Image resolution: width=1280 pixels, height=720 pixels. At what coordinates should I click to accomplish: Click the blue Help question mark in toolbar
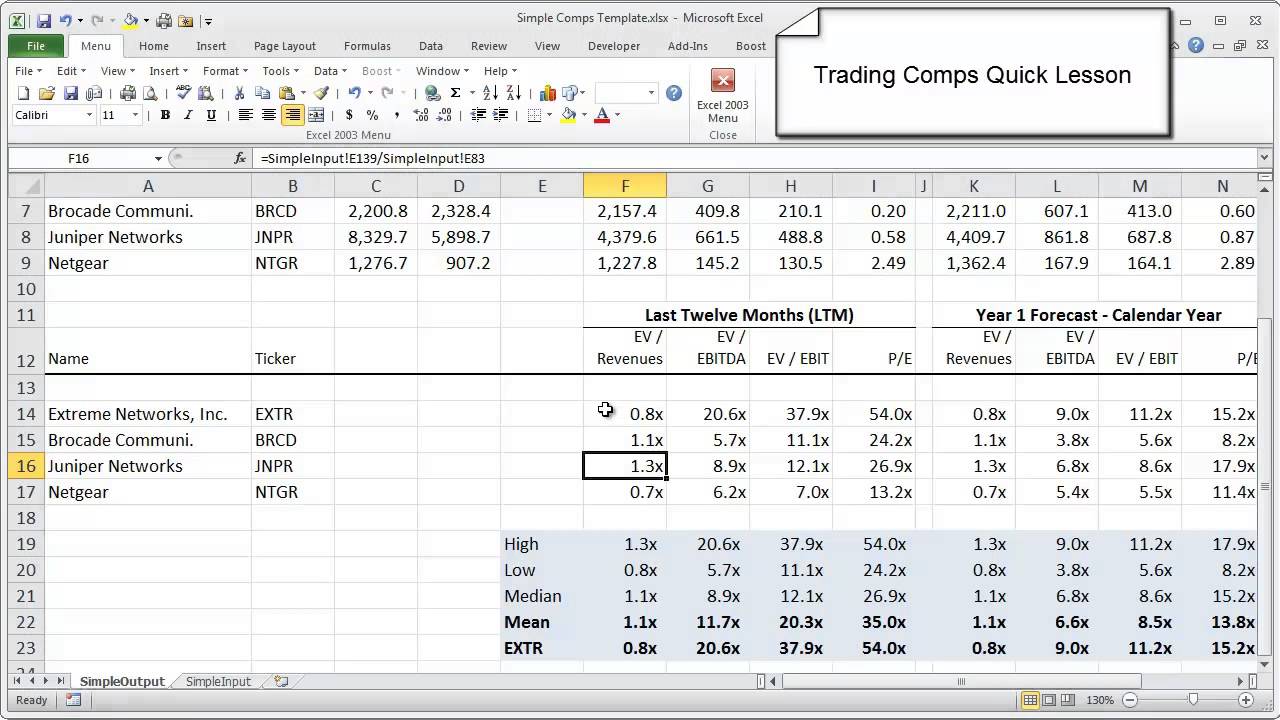[x=674, y=93]
